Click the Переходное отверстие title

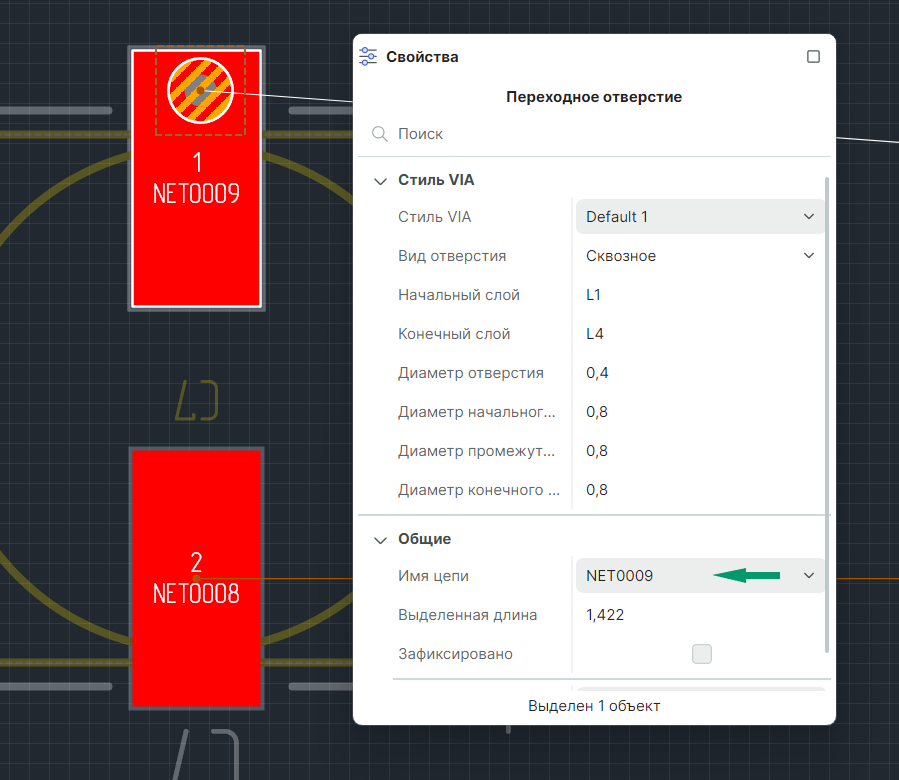coord(594,97)
